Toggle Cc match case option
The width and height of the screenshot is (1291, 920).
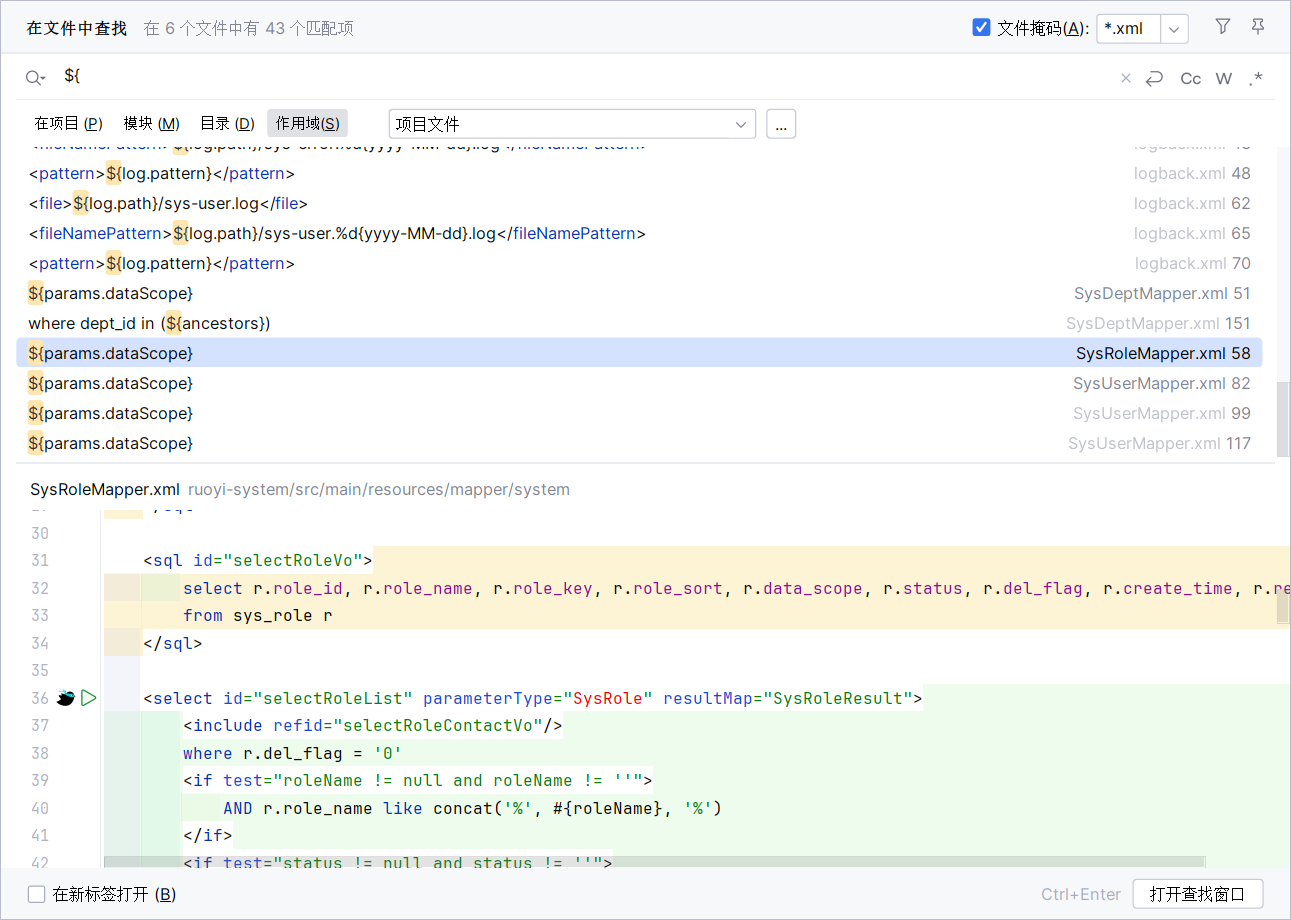(1190, 78)
